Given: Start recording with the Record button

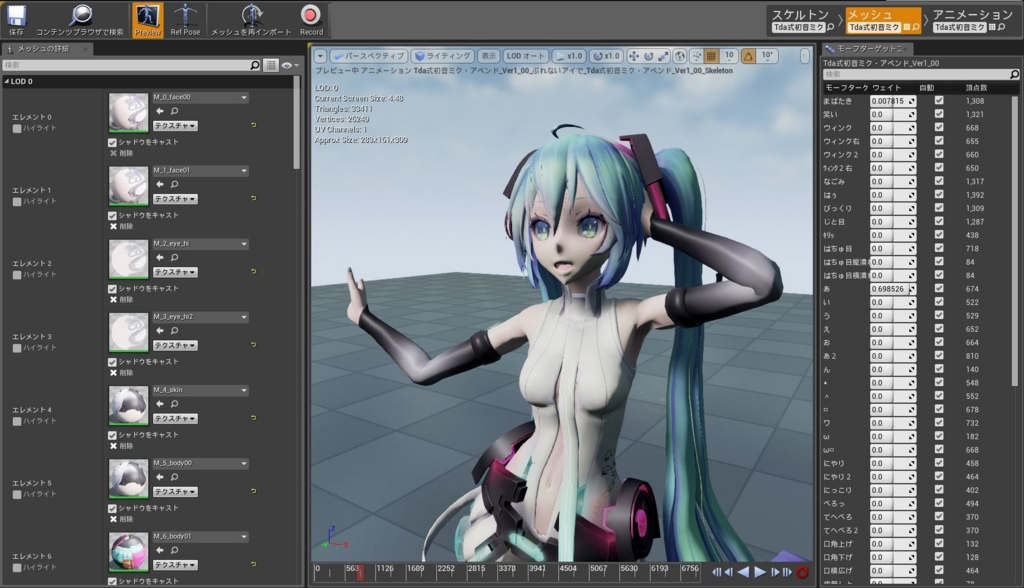Looking at the screenshot, I should click(x=311, y=20).
